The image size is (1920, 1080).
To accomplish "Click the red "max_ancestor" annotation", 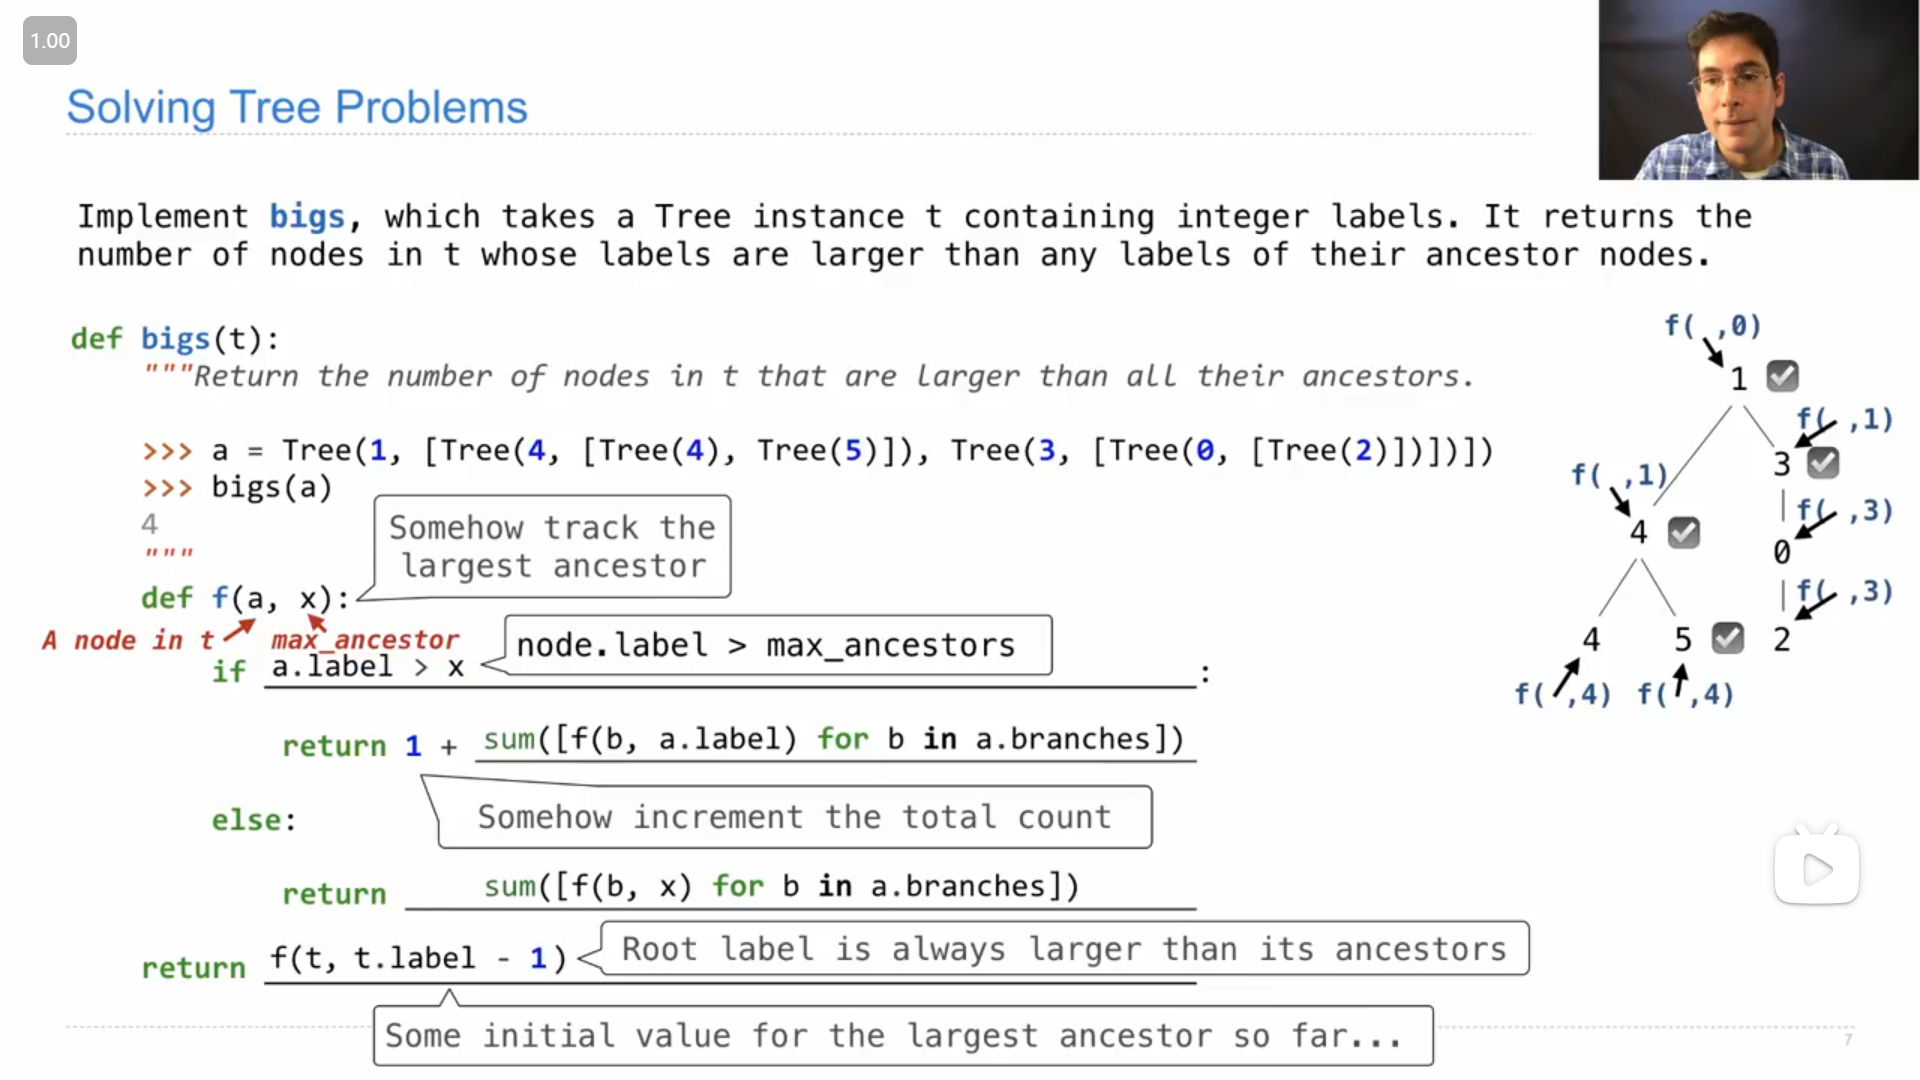I will [x=365, y=639].
